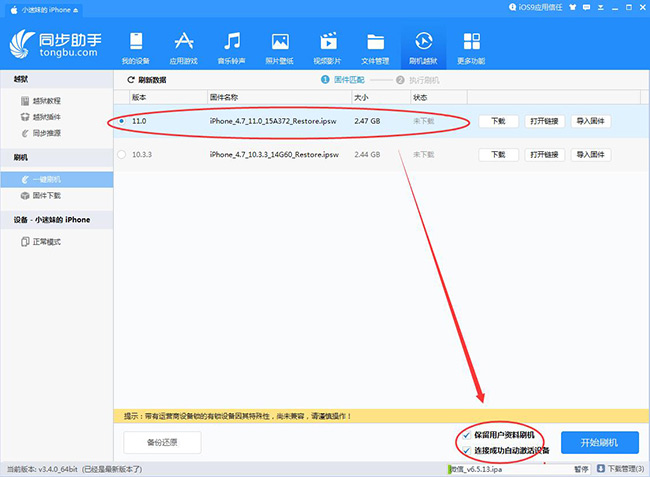Image resolution: width=650 pixels, height=477 pixels.
Task: Click 下载 for the 11.0 firmware
Action: click(x=498, y=121)
